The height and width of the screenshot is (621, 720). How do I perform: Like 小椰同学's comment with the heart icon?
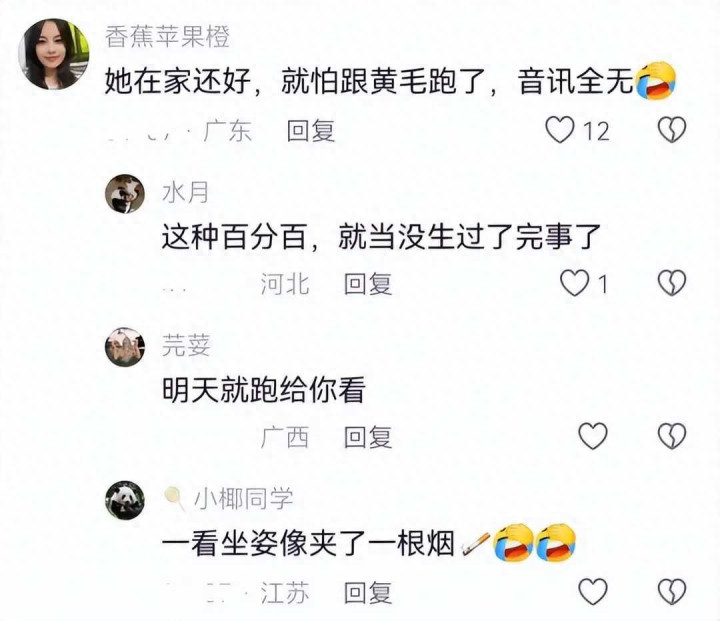pyautogui.click(x=593, y=591)
